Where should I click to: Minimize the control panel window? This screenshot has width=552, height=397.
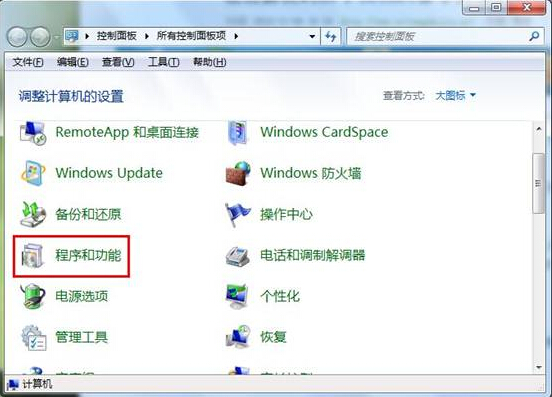click(x=474, y=8)
